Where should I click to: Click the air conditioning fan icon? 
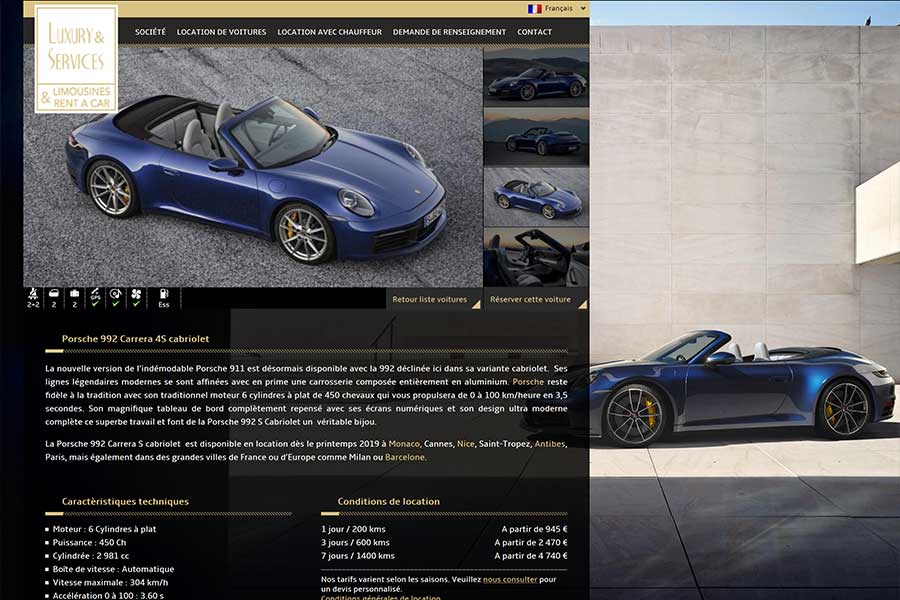click(x=136, y=298)
